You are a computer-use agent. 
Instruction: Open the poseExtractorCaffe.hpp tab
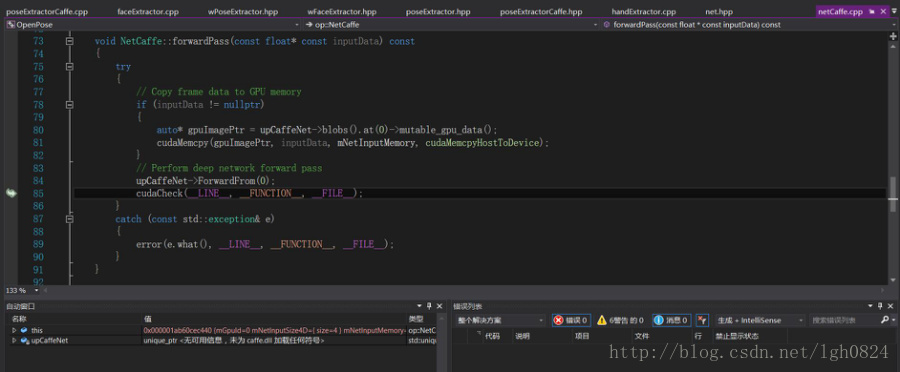pos(541,11)
